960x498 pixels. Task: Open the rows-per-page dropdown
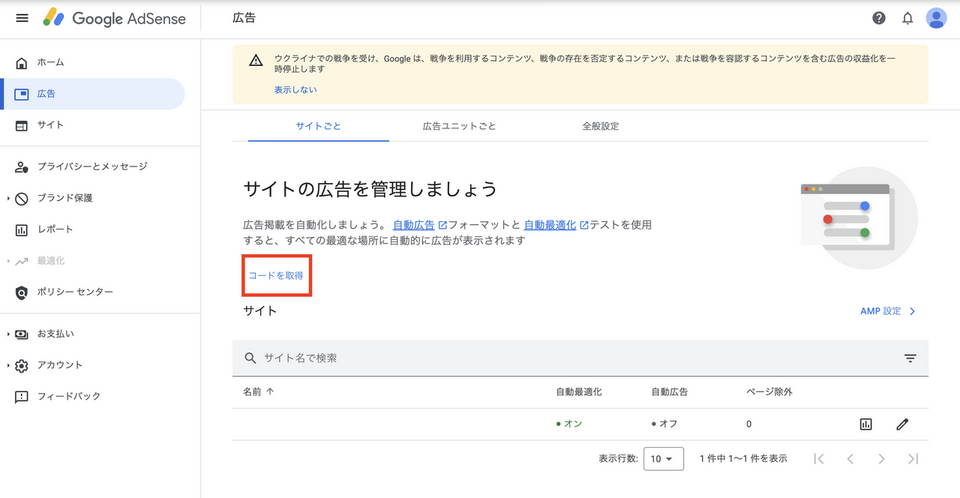pyautogui.click(x=664, y=459)
